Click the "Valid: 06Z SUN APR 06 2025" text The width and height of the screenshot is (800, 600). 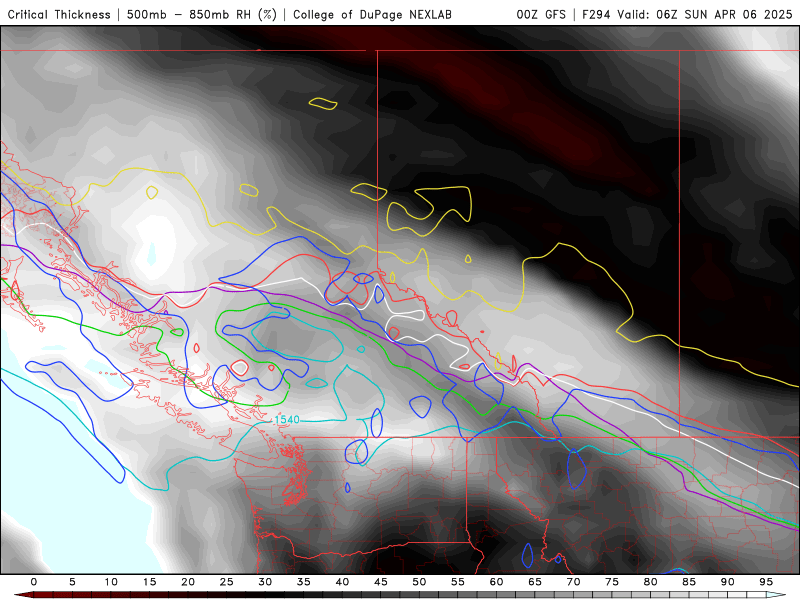pos(705,14)
